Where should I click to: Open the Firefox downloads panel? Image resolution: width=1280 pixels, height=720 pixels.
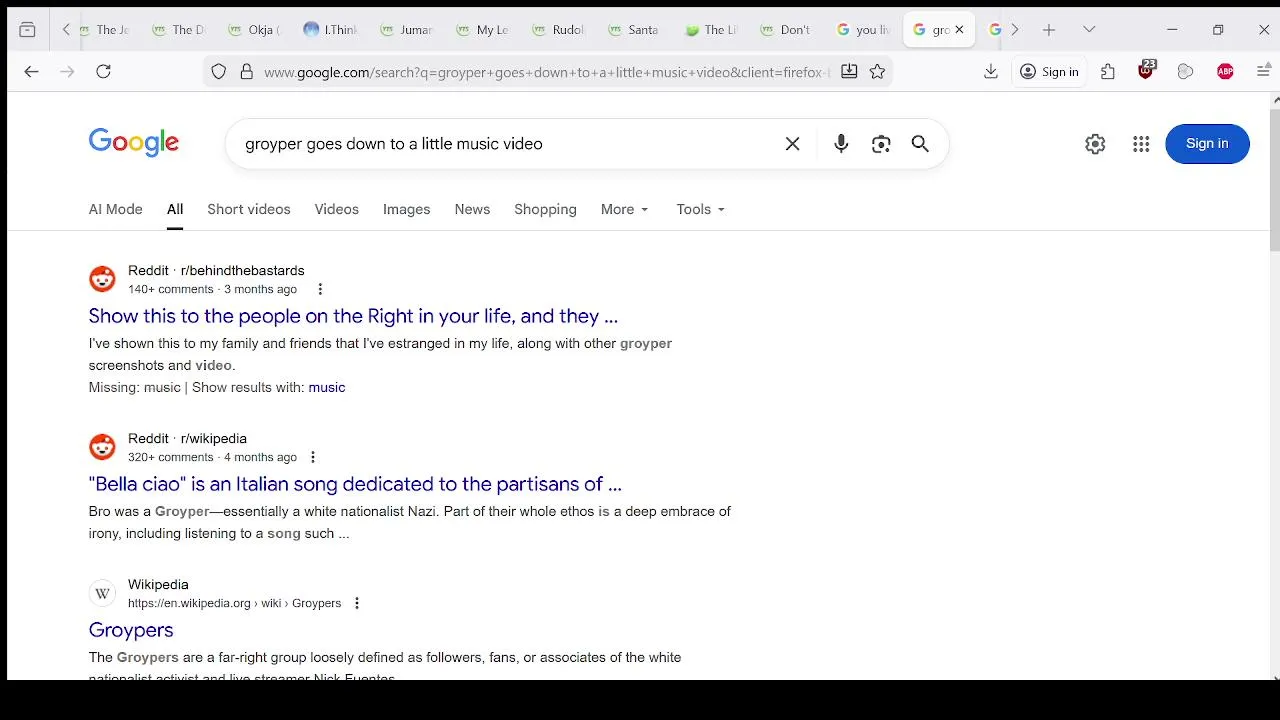(991, 71)
